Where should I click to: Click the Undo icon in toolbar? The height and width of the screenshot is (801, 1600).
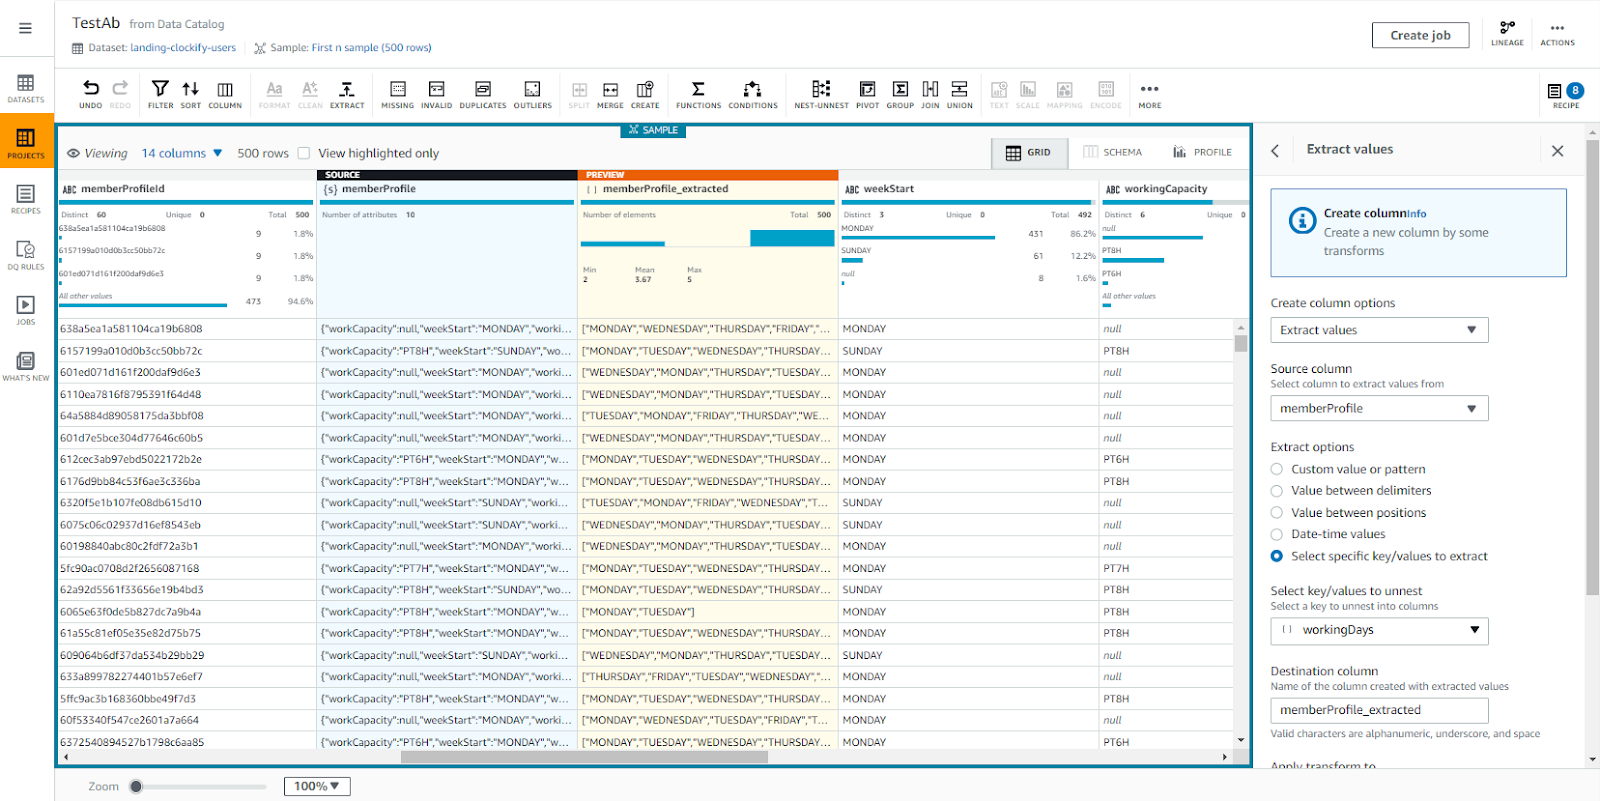click(90, 92)
